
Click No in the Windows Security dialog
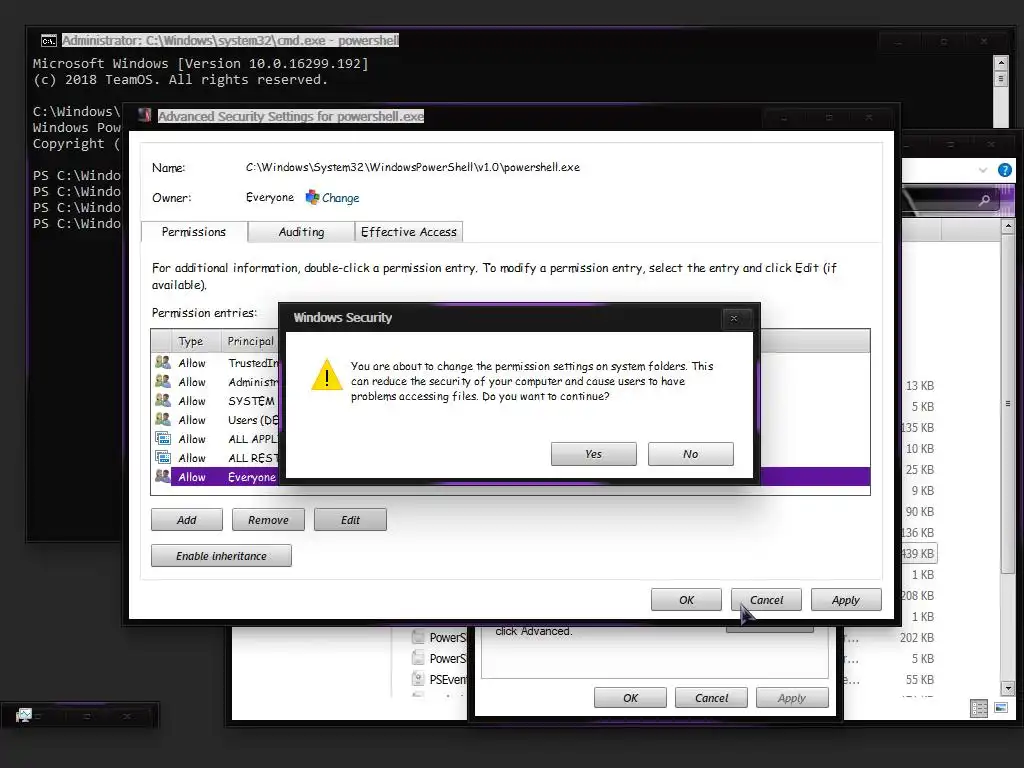(x=690, y=454)
